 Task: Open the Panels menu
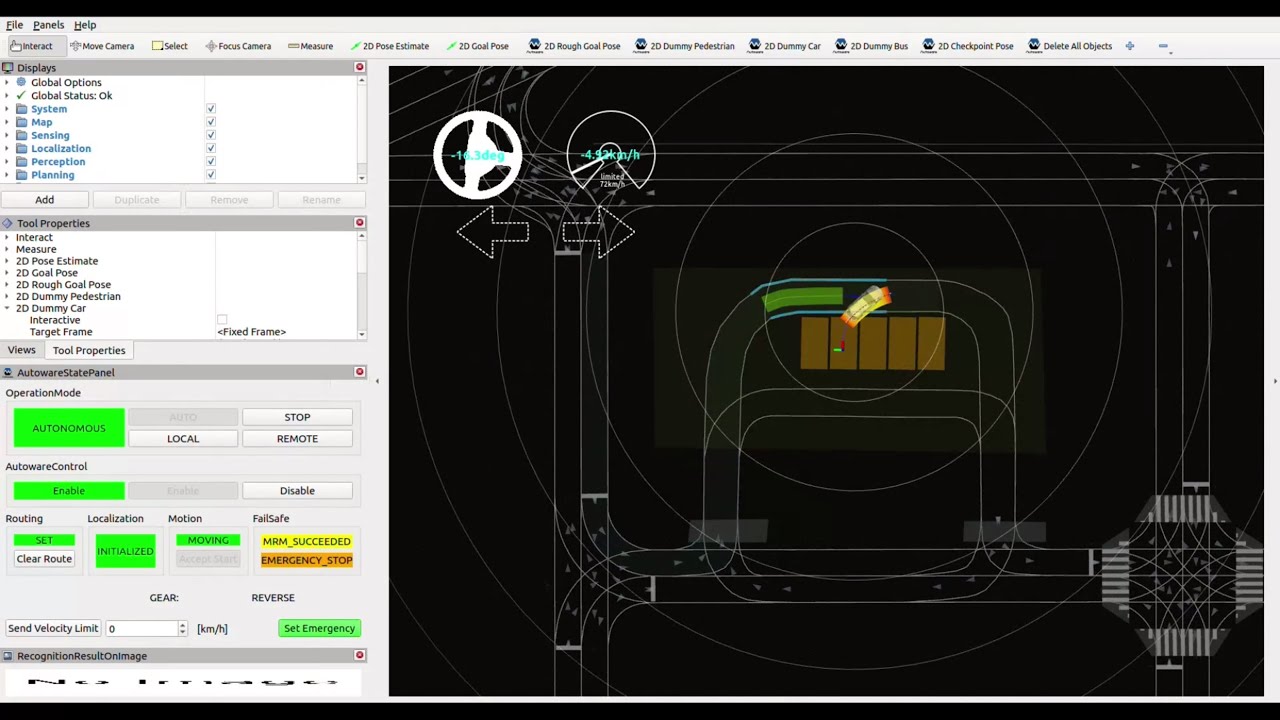[48, 25]
